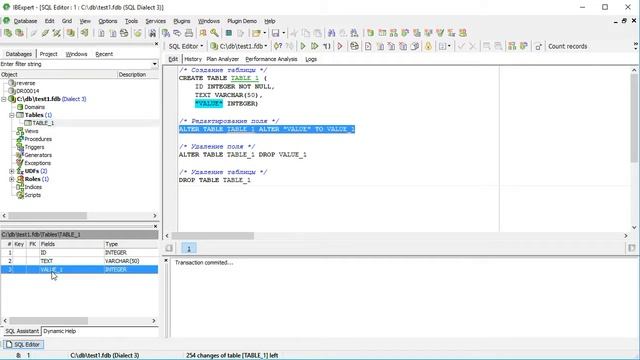Click the editor vertical scrollbar down arrow

pyautogui.click(x=634, y=227)
